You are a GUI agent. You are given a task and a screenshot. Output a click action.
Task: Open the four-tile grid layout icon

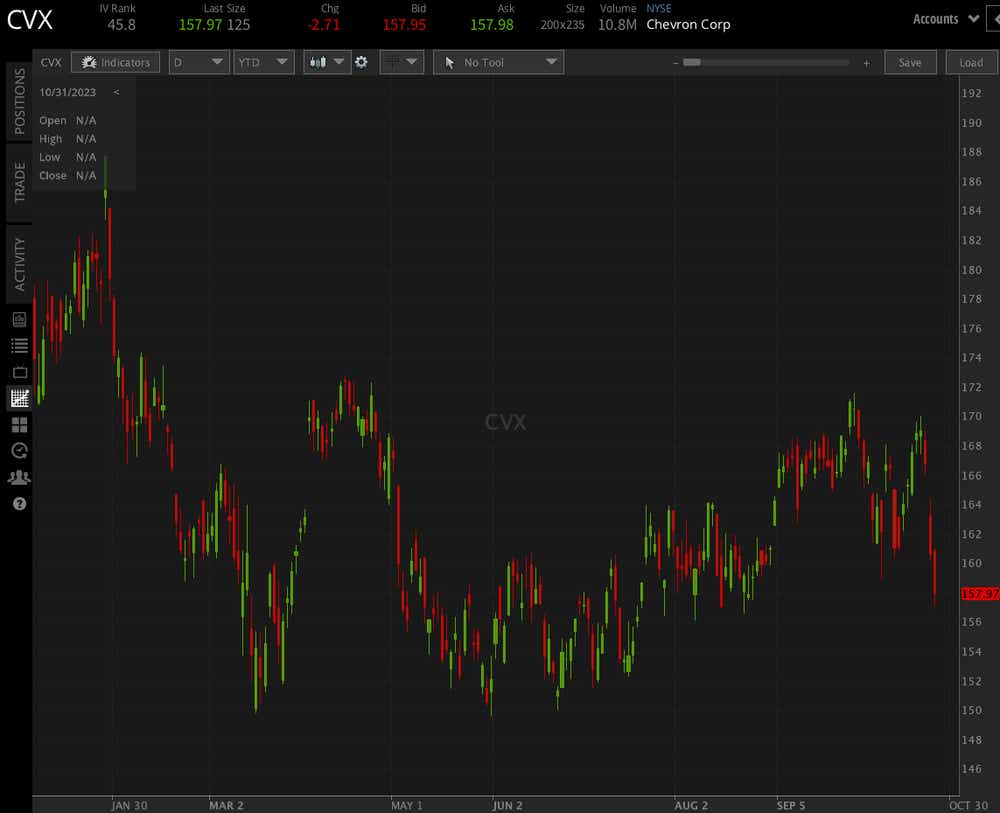pyautogui.click(x=19, y=425)
